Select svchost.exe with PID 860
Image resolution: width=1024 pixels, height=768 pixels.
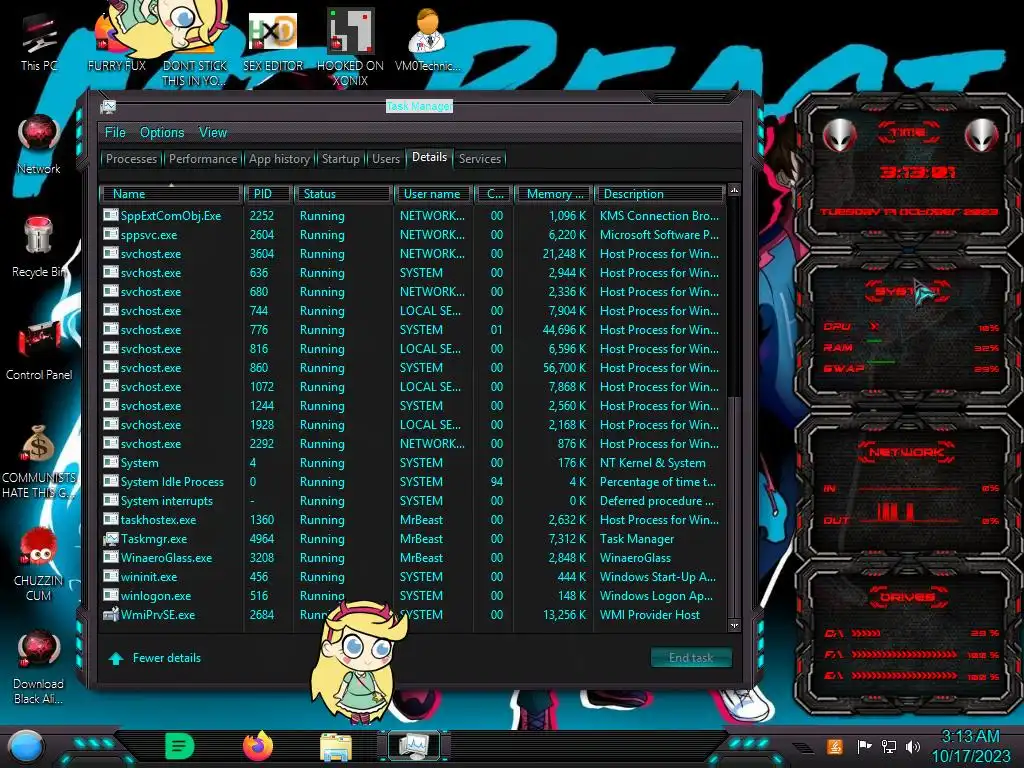click(413, 368)
